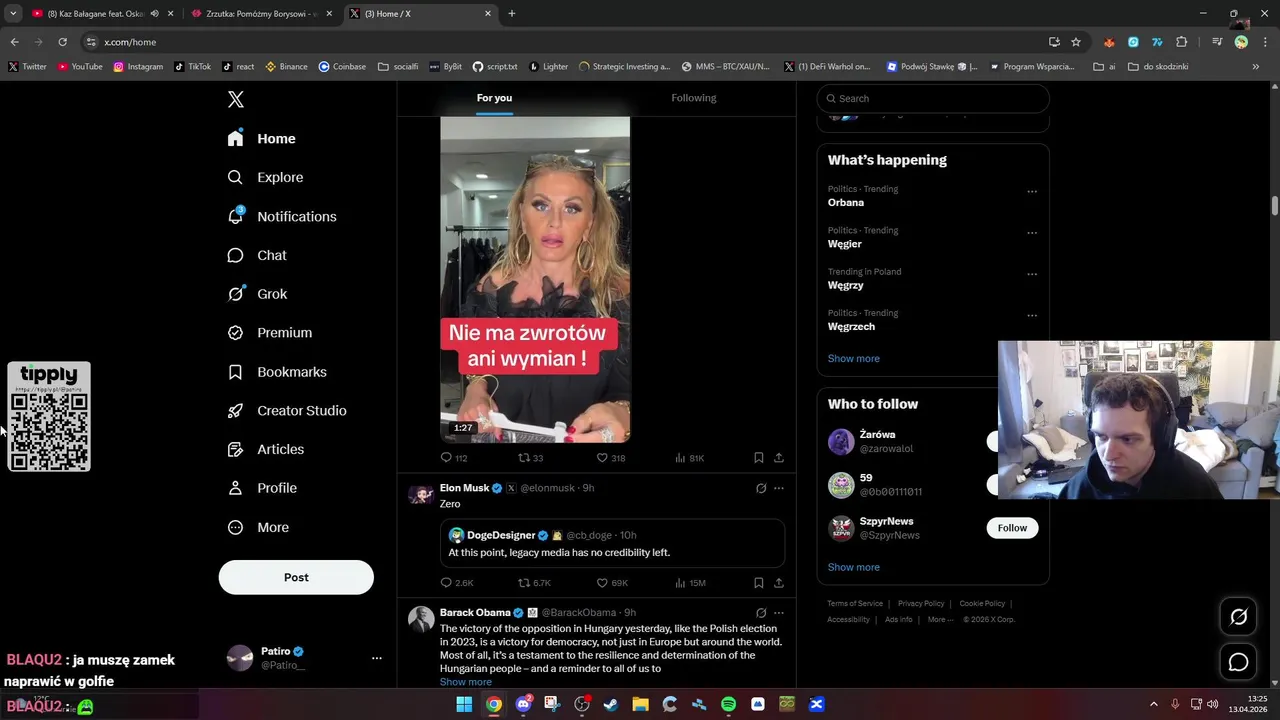
Task: Switch to the Following tab
Action: click(x=694, y=98)
